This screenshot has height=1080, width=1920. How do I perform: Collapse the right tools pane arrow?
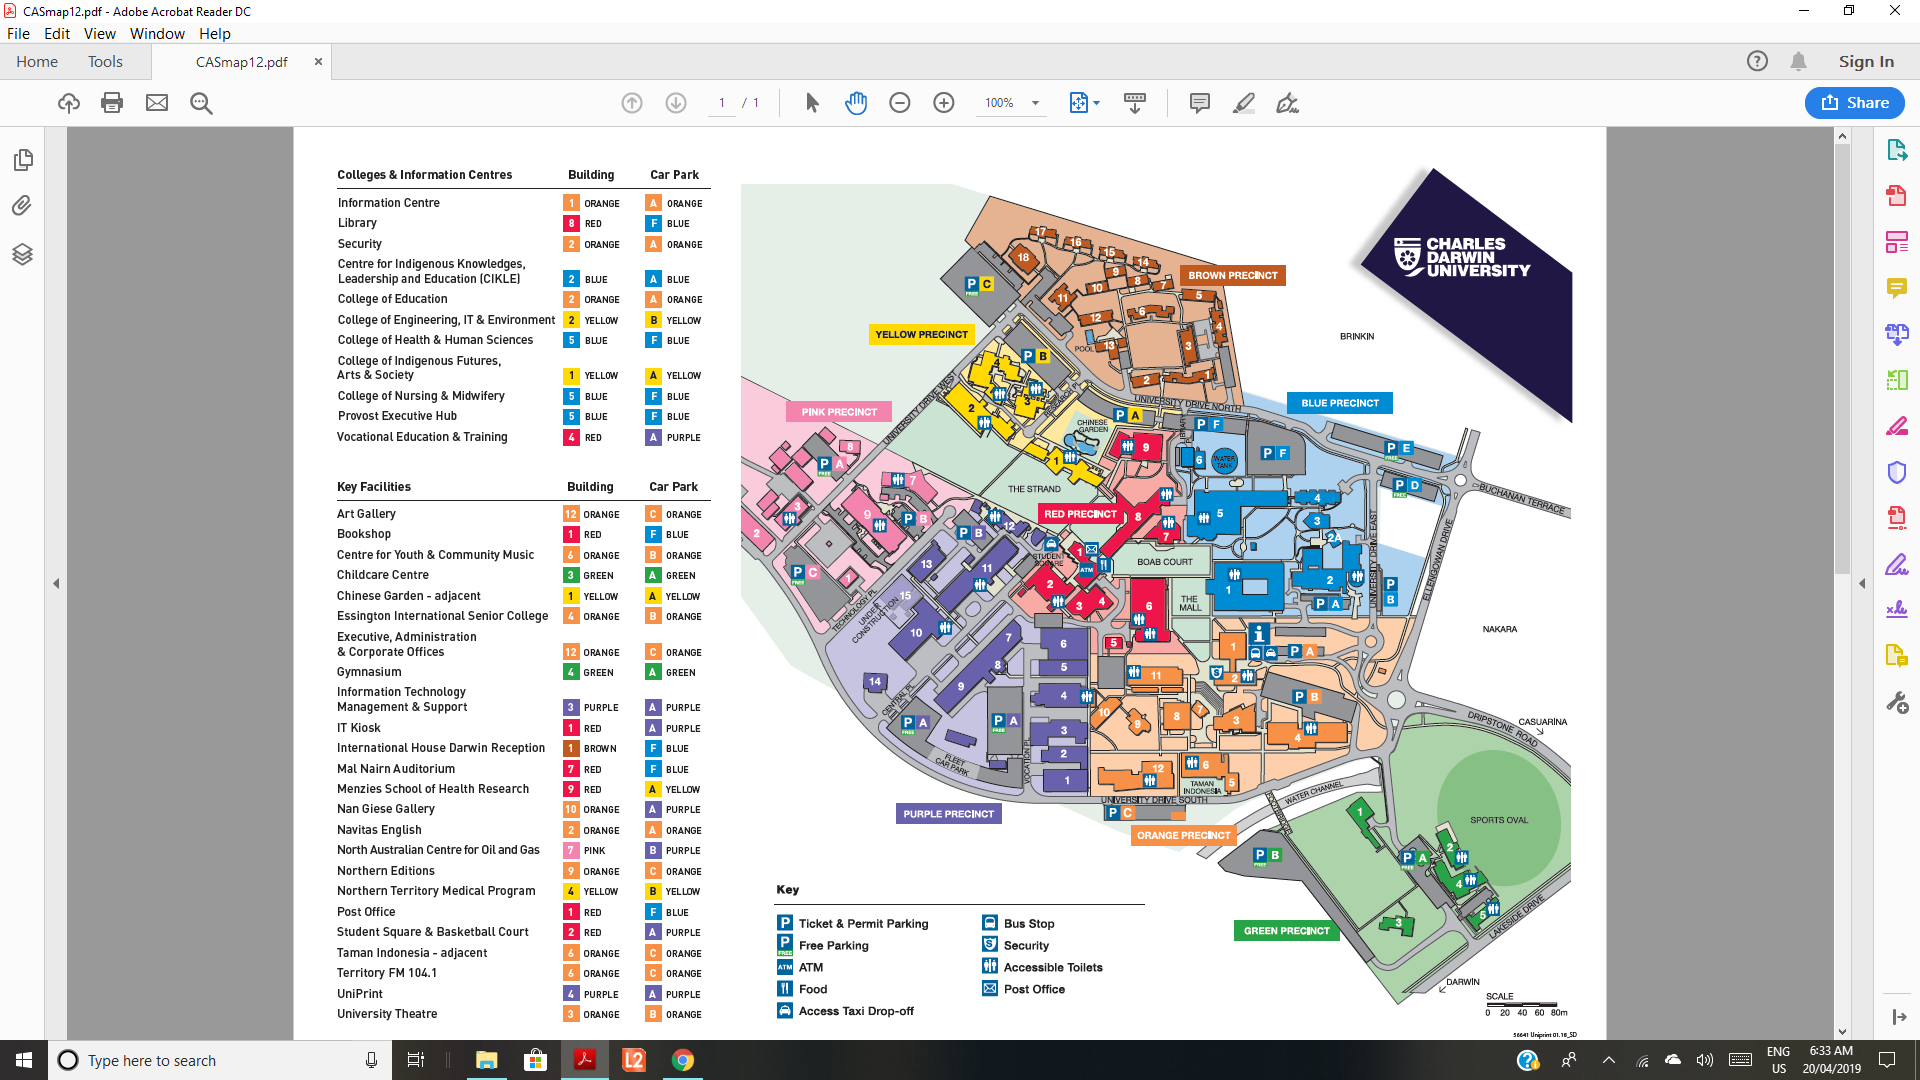(x=1862, y=583)
